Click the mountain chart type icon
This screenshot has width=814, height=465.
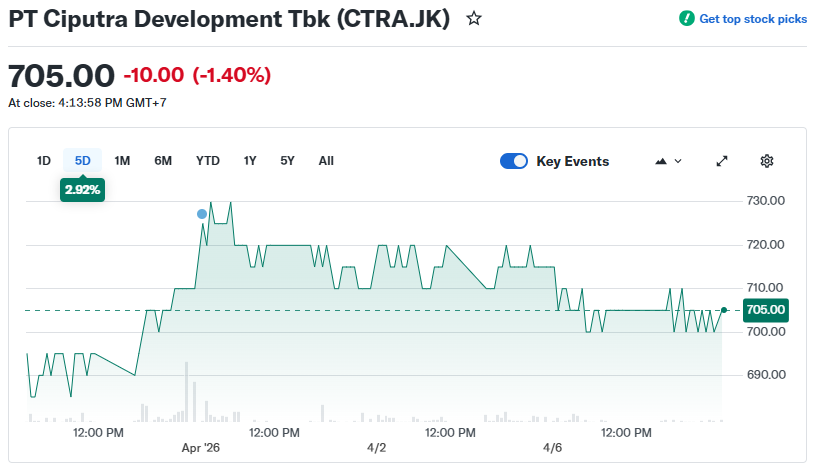point(661,161)
